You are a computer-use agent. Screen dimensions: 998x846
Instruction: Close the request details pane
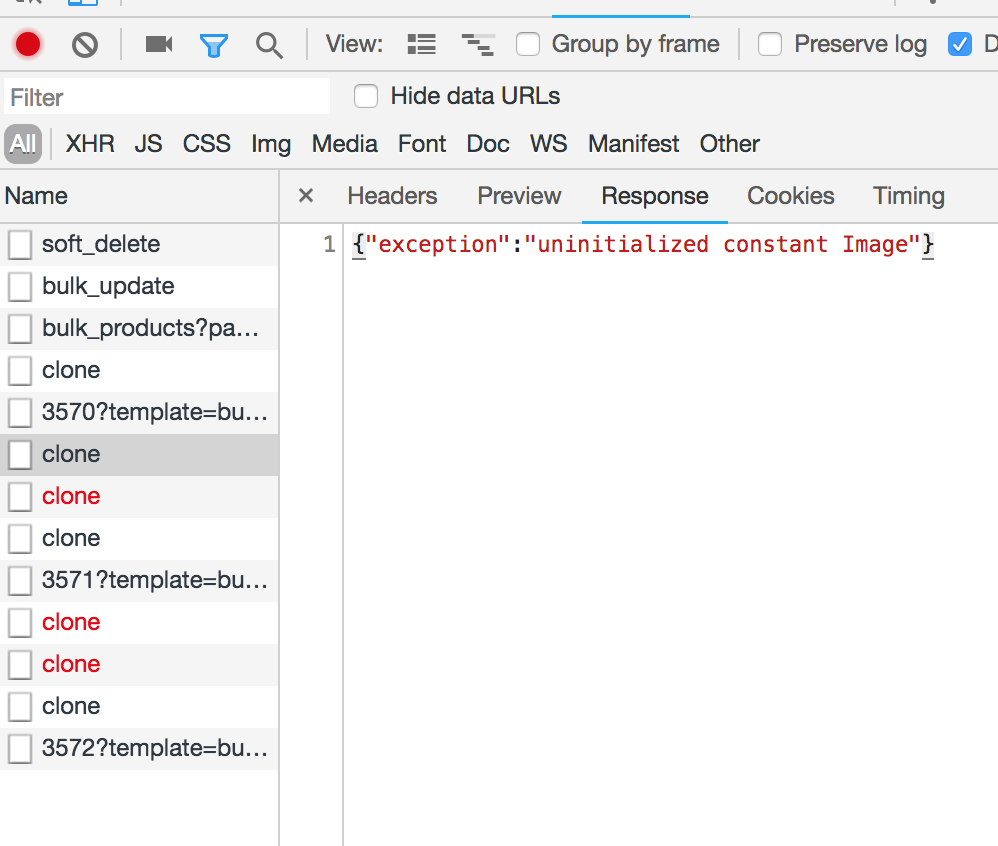point(306,195)
